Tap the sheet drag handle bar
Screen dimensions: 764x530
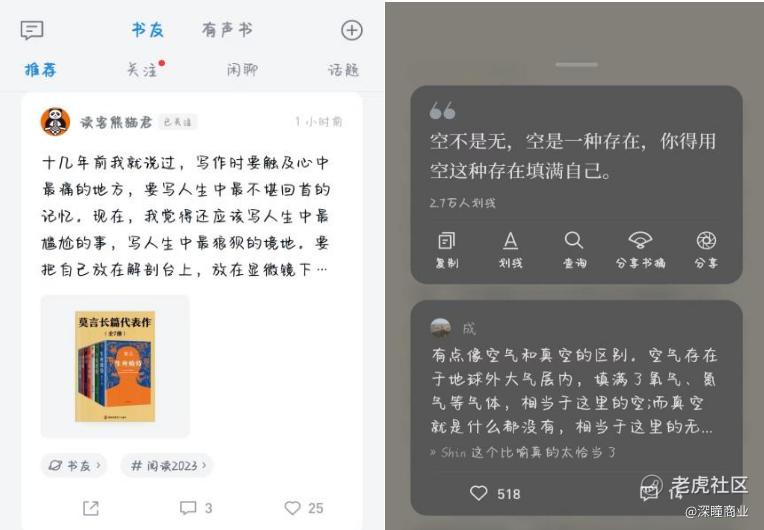576,64
